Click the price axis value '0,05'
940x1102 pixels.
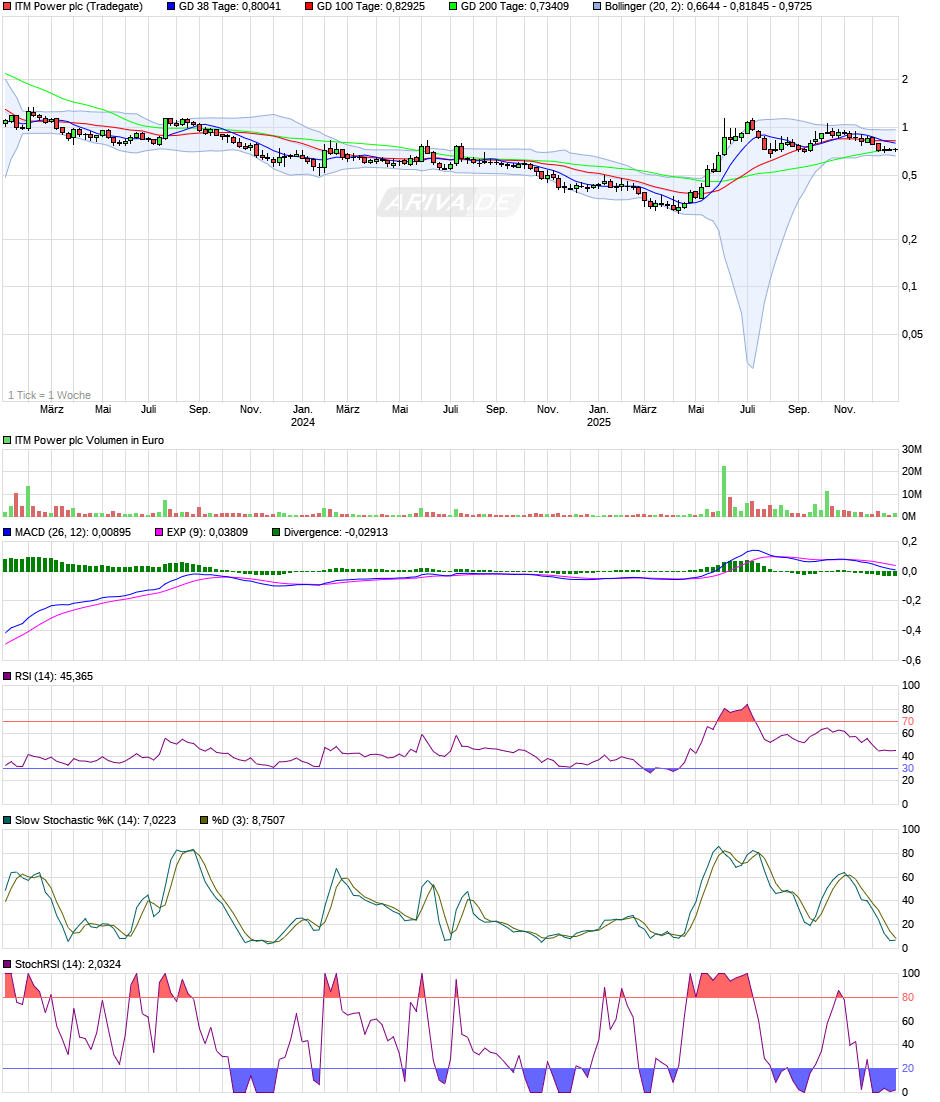click(x=913, y=334)
